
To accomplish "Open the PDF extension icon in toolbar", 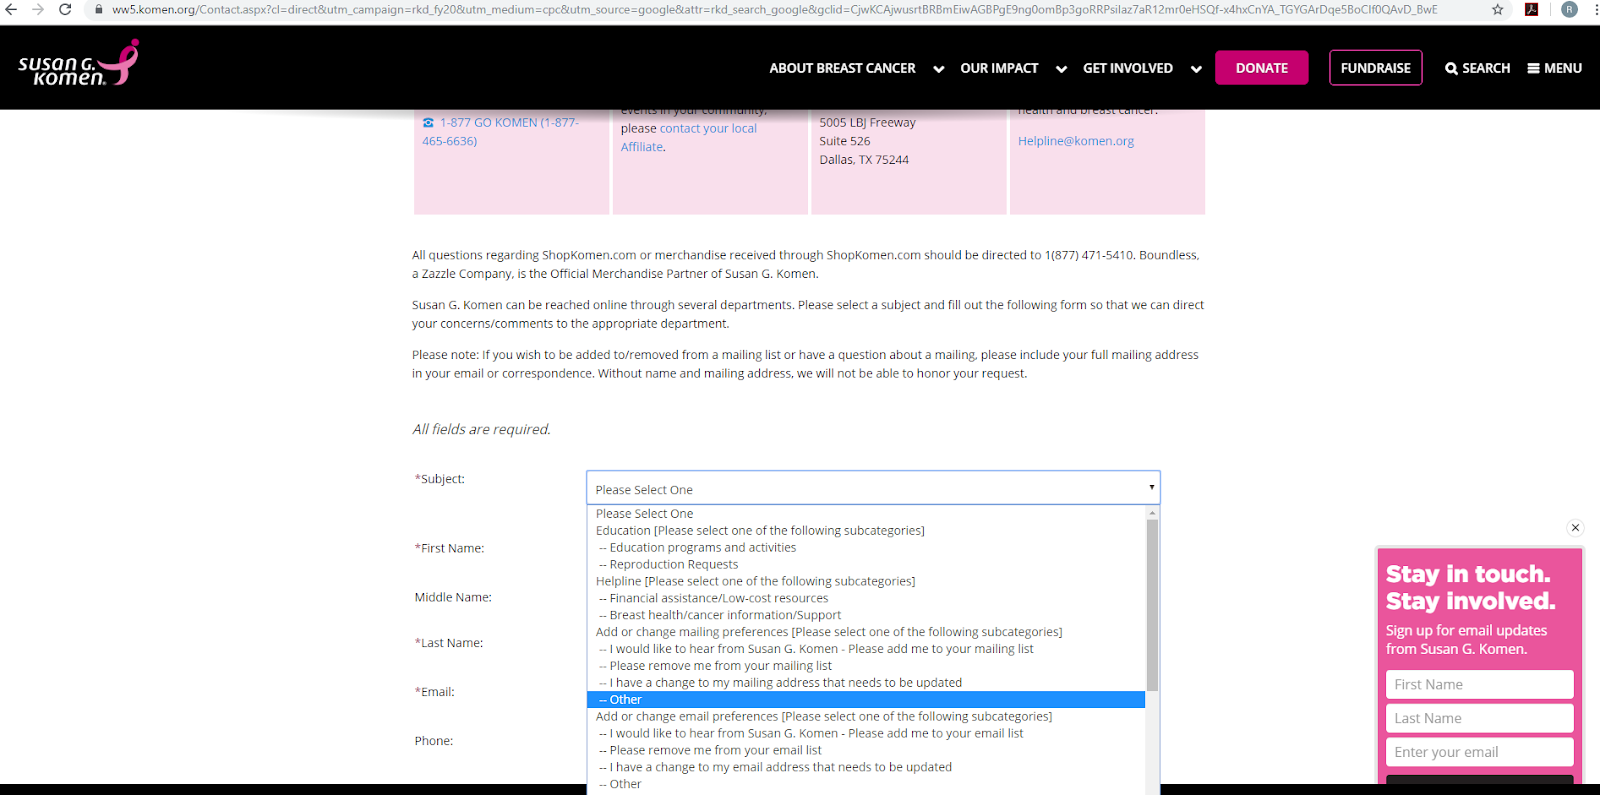I will pos(1531,9).
